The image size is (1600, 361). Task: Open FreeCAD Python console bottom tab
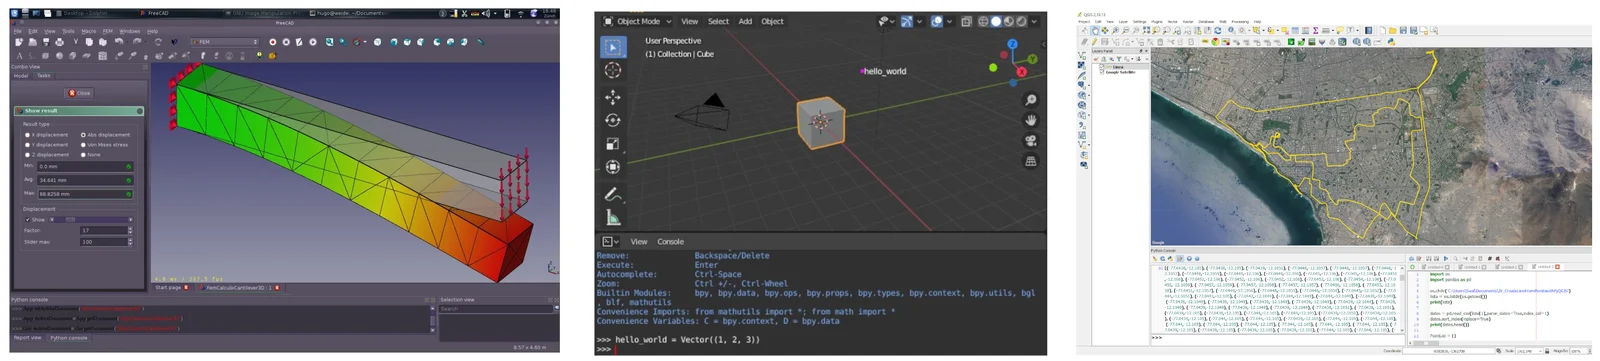coord(69,338)
